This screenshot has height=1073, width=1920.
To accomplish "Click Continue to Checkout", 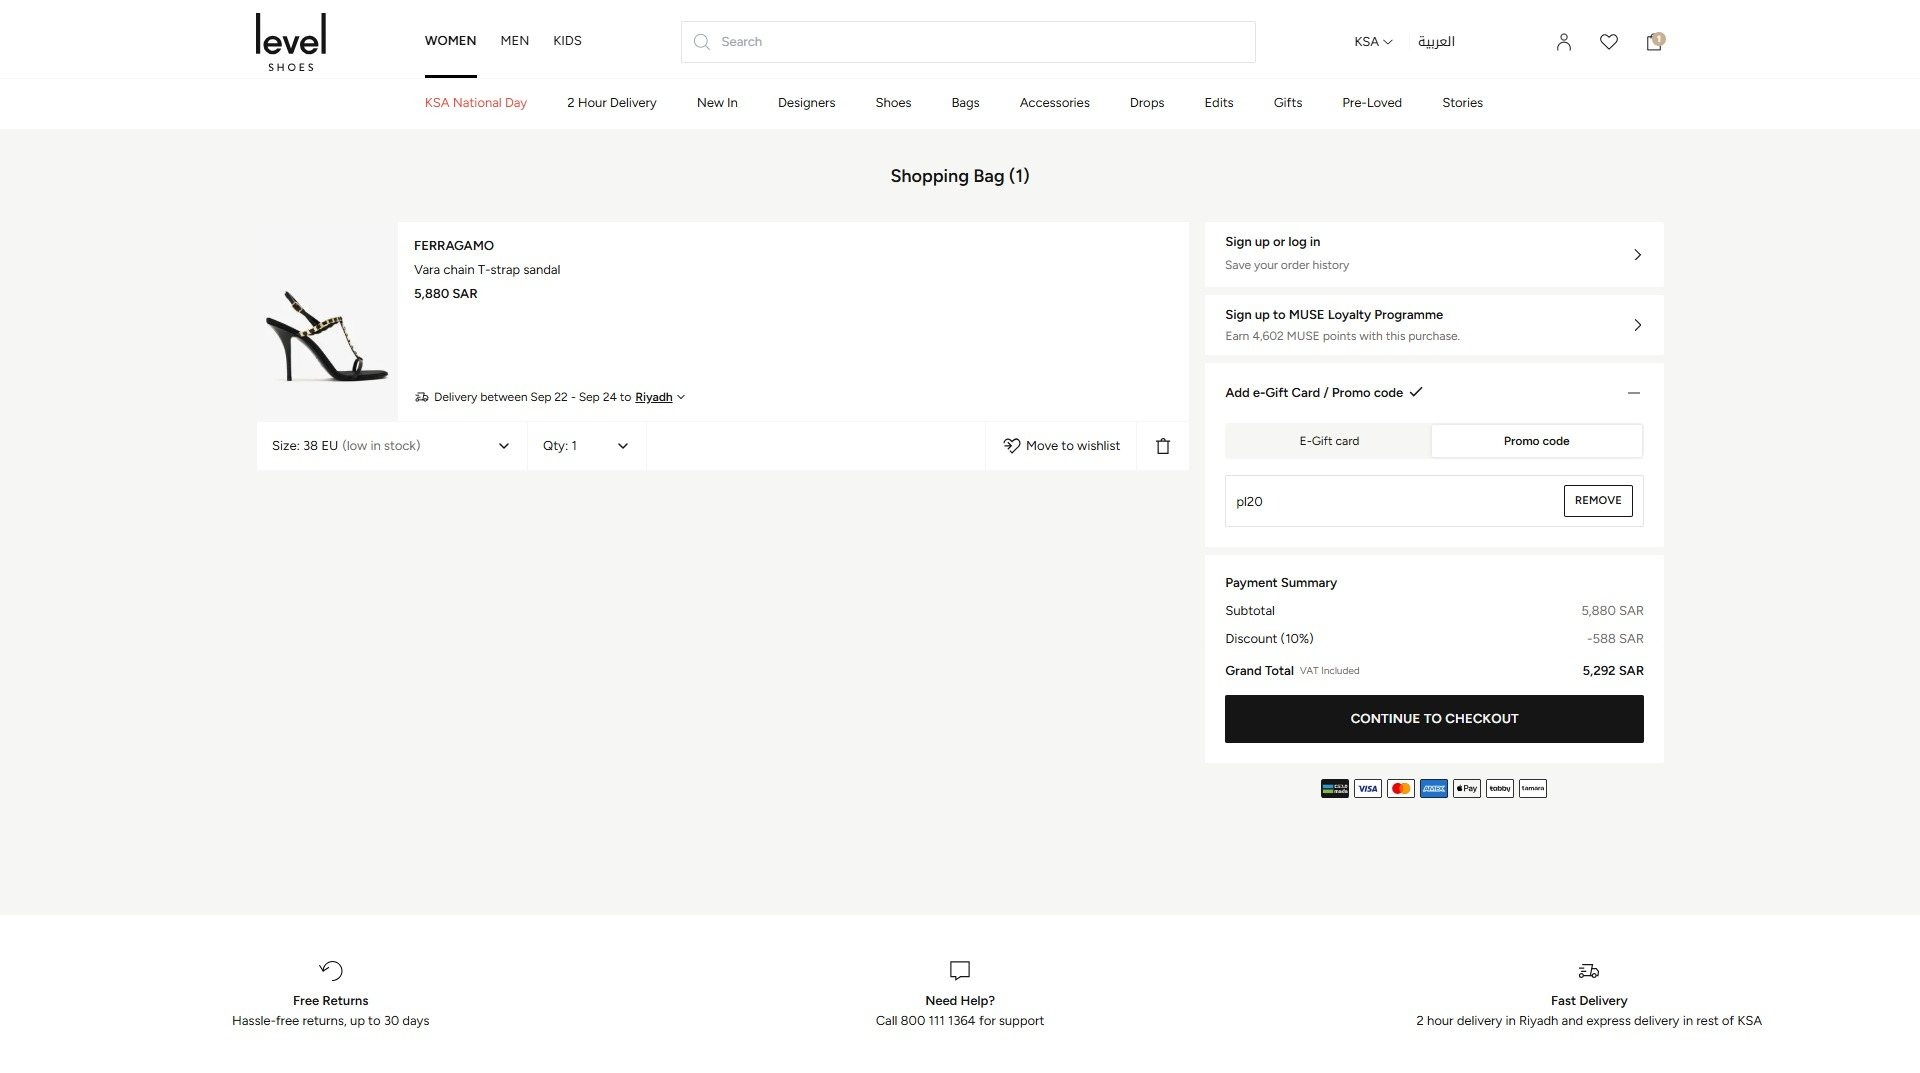I will point(1434,719).
